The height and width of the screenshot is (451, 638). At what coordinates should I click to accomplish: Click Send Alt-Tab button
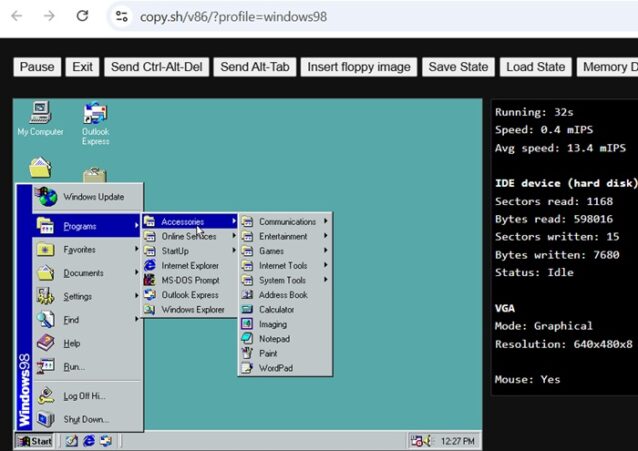pos(255,67)
